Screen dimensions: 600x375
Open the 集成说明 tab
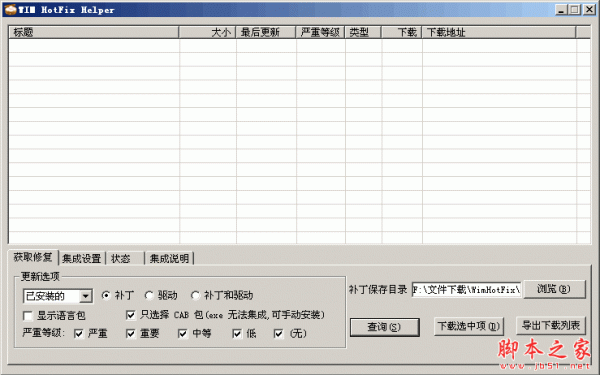[169, 259]
